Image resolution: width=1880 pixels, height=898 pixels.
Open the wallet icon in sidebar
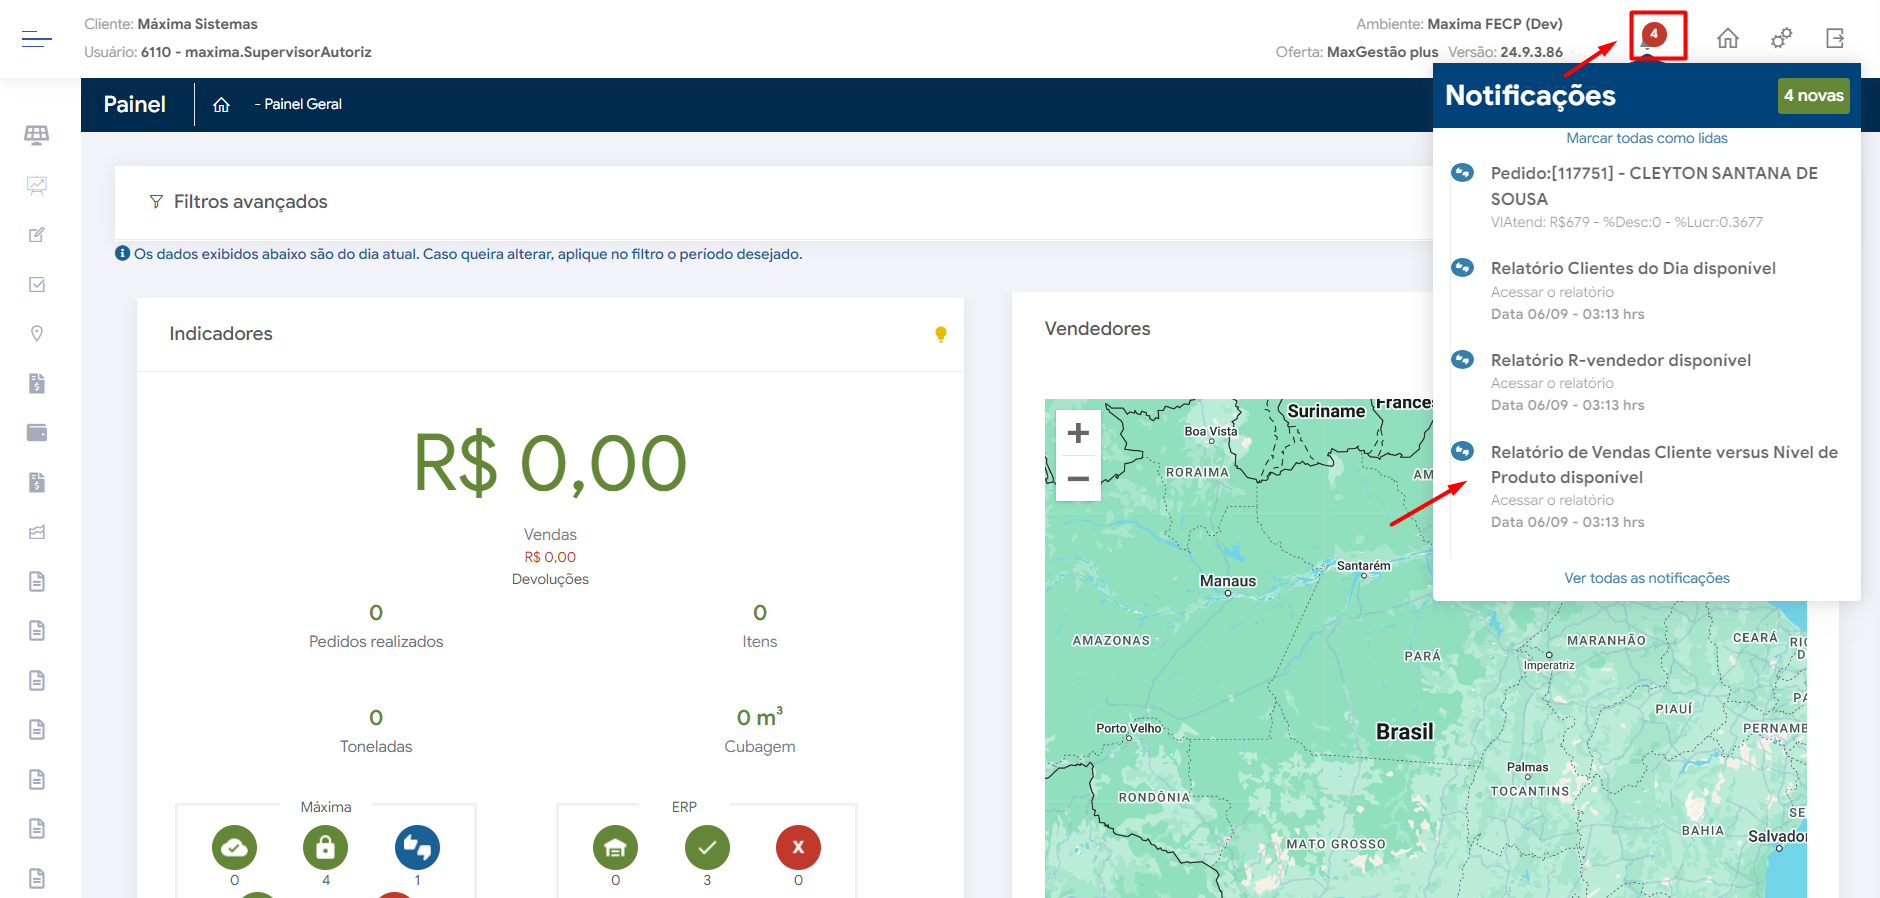[37, 433]
